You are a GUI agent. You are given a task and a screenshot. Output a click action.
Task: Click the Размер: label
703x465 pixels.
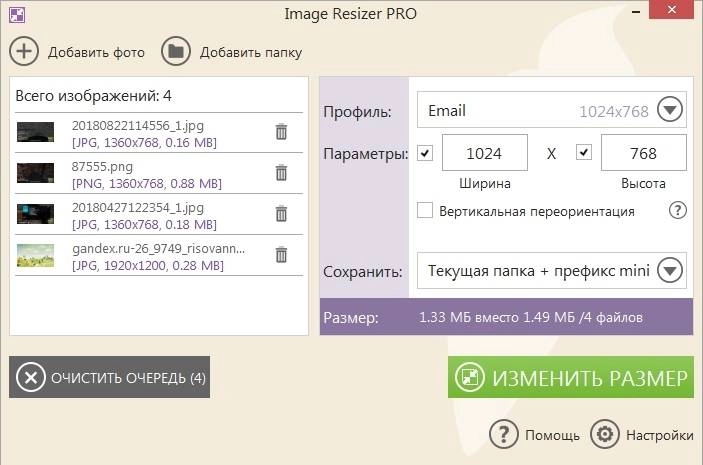(x=351, y=318)
